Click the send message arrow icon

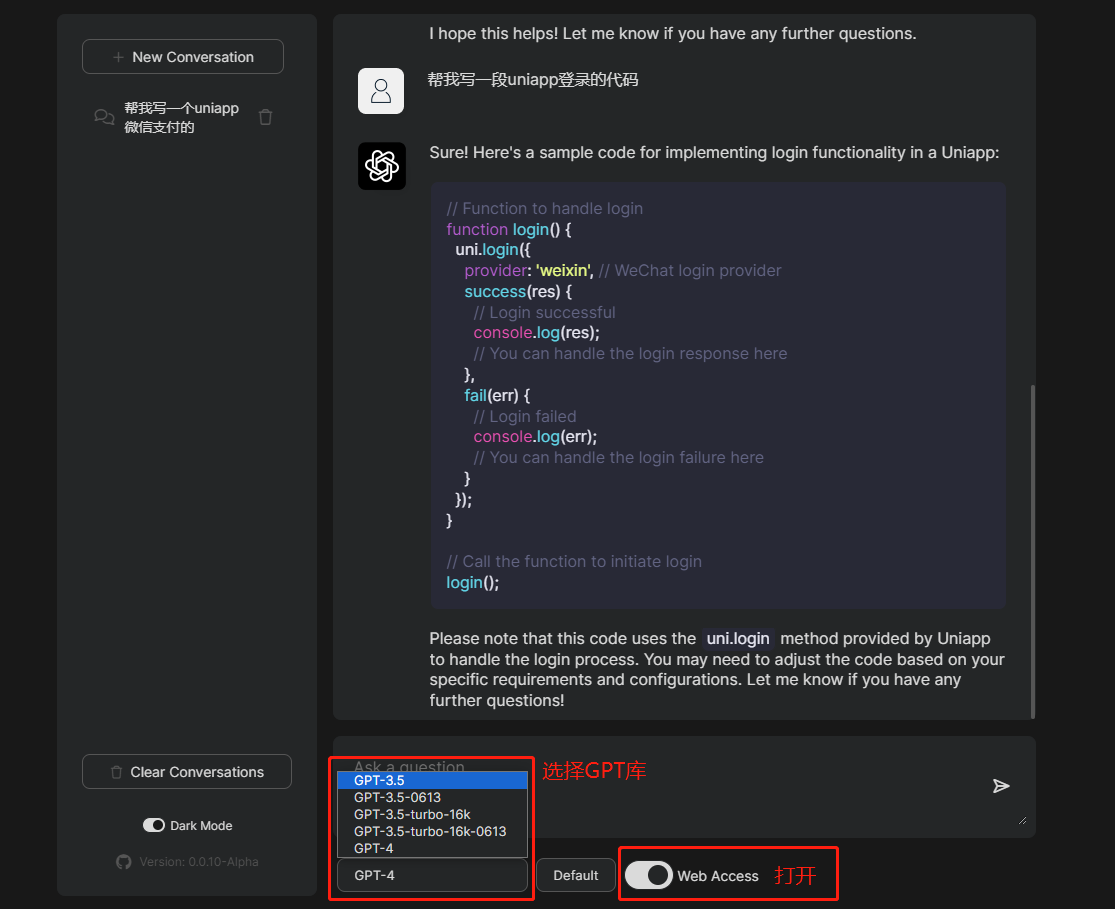[x=1001, y=786]
